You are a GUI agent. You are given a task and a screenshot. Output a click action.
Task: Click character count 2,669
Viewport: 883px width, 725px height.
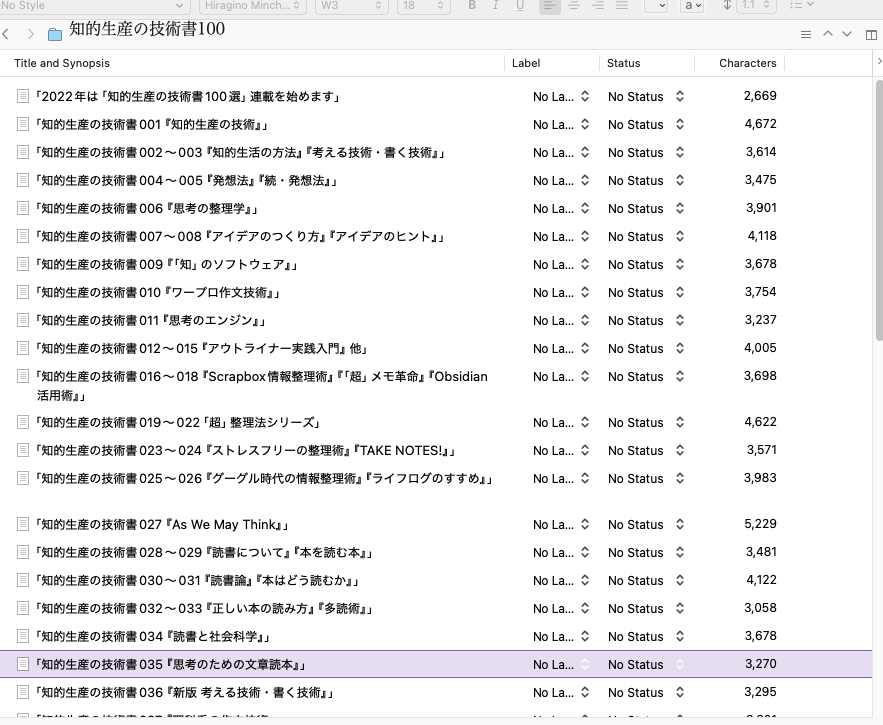pyautogui.click(x=760, y=96)
